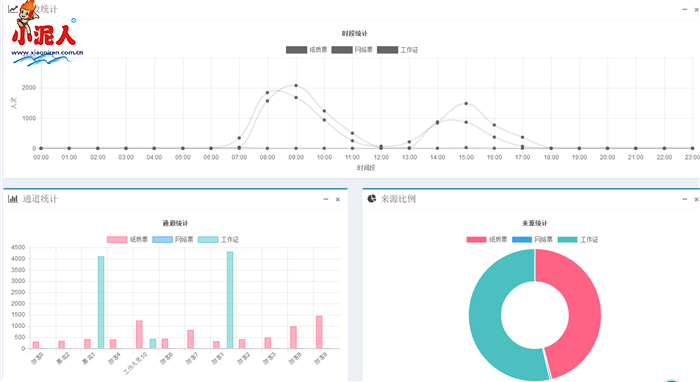Click the bar chart icon beside 通道统计
Screen dimensions: 700x382
[x=12, y=199]
